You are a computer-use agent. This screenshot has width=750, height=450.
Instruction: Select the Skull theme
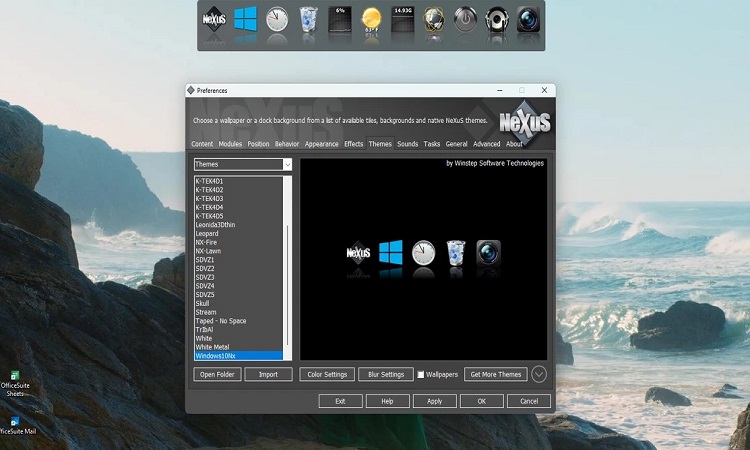(x=239, y=303)
